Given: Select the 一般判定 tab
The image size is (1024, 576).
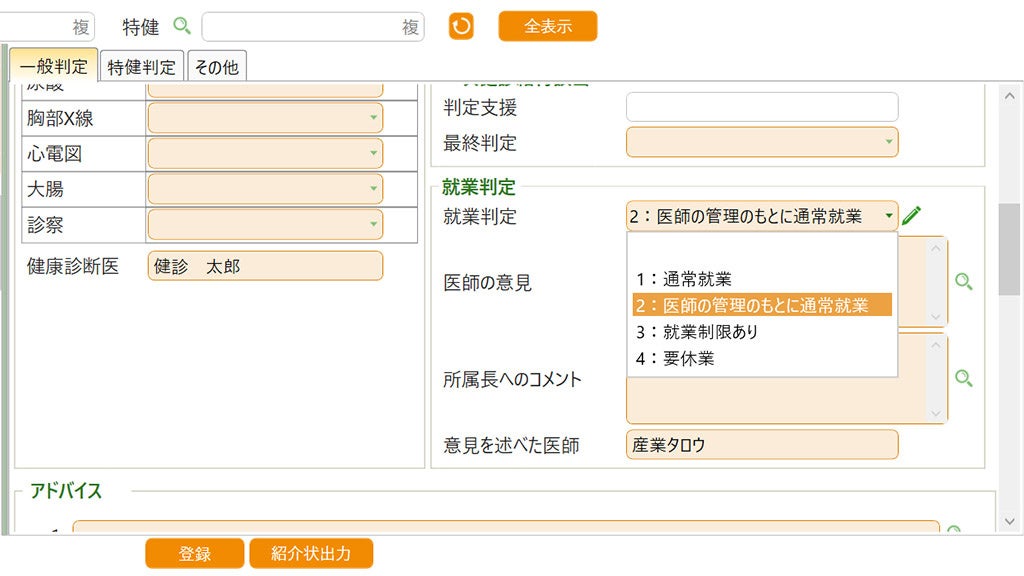Looking at the screenshot, I should (54, 67).
